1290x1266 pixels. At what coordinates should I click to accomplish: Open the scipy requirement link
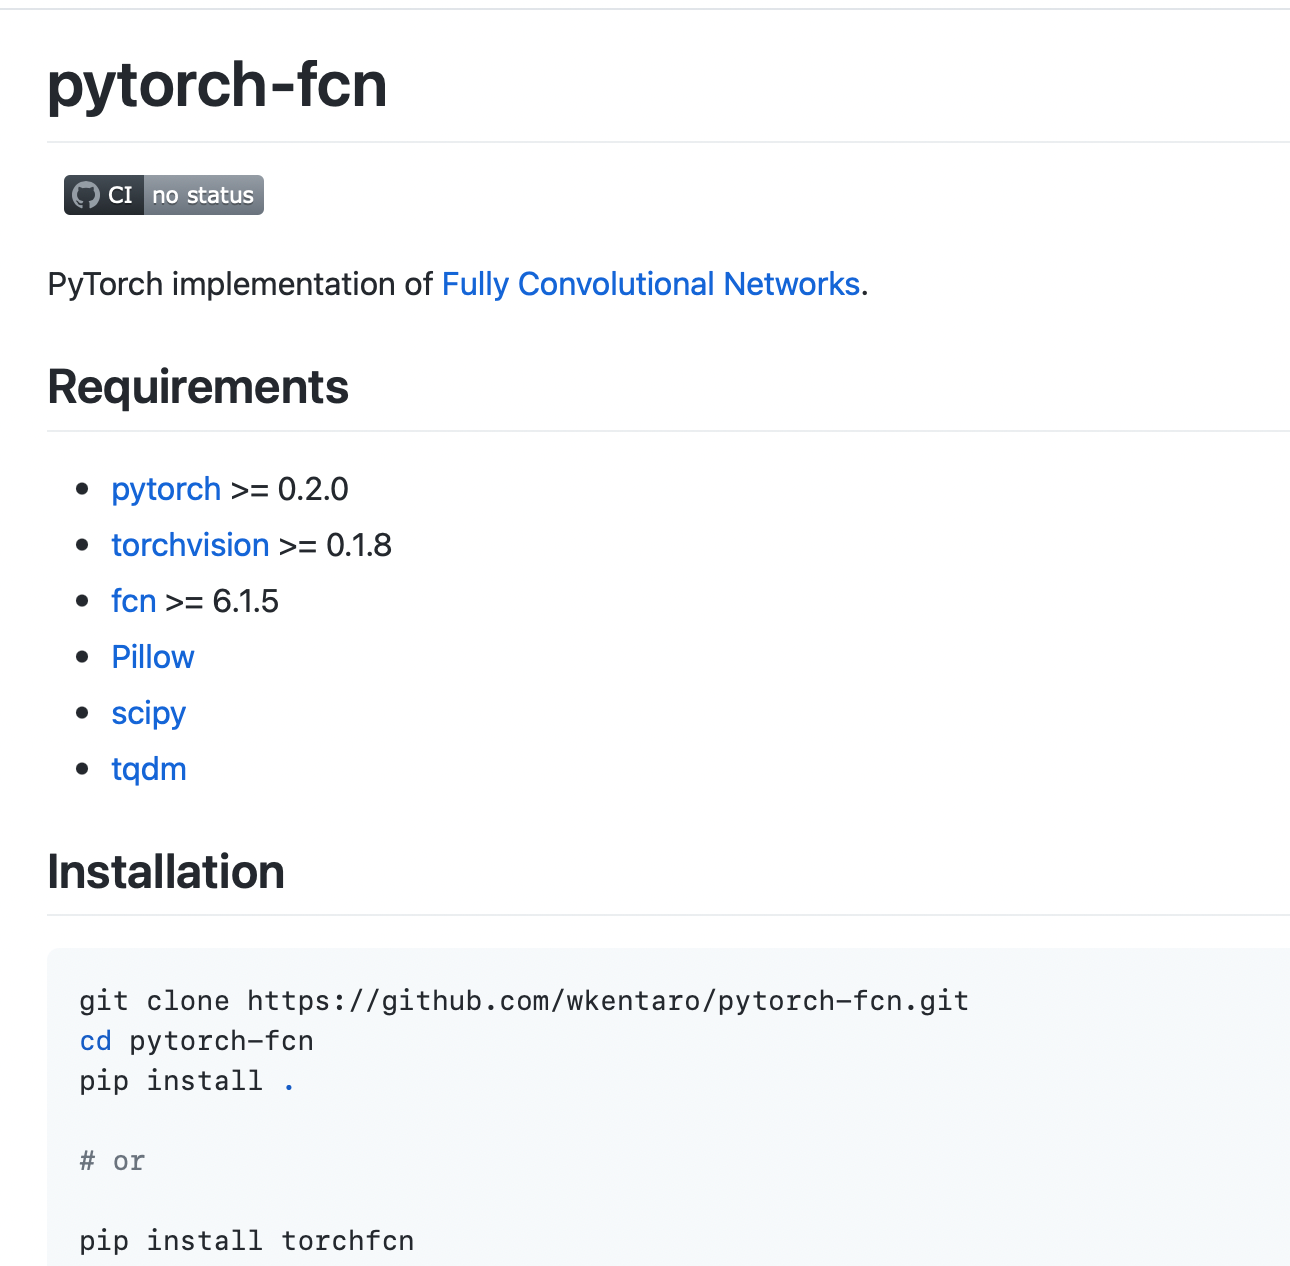148,713
